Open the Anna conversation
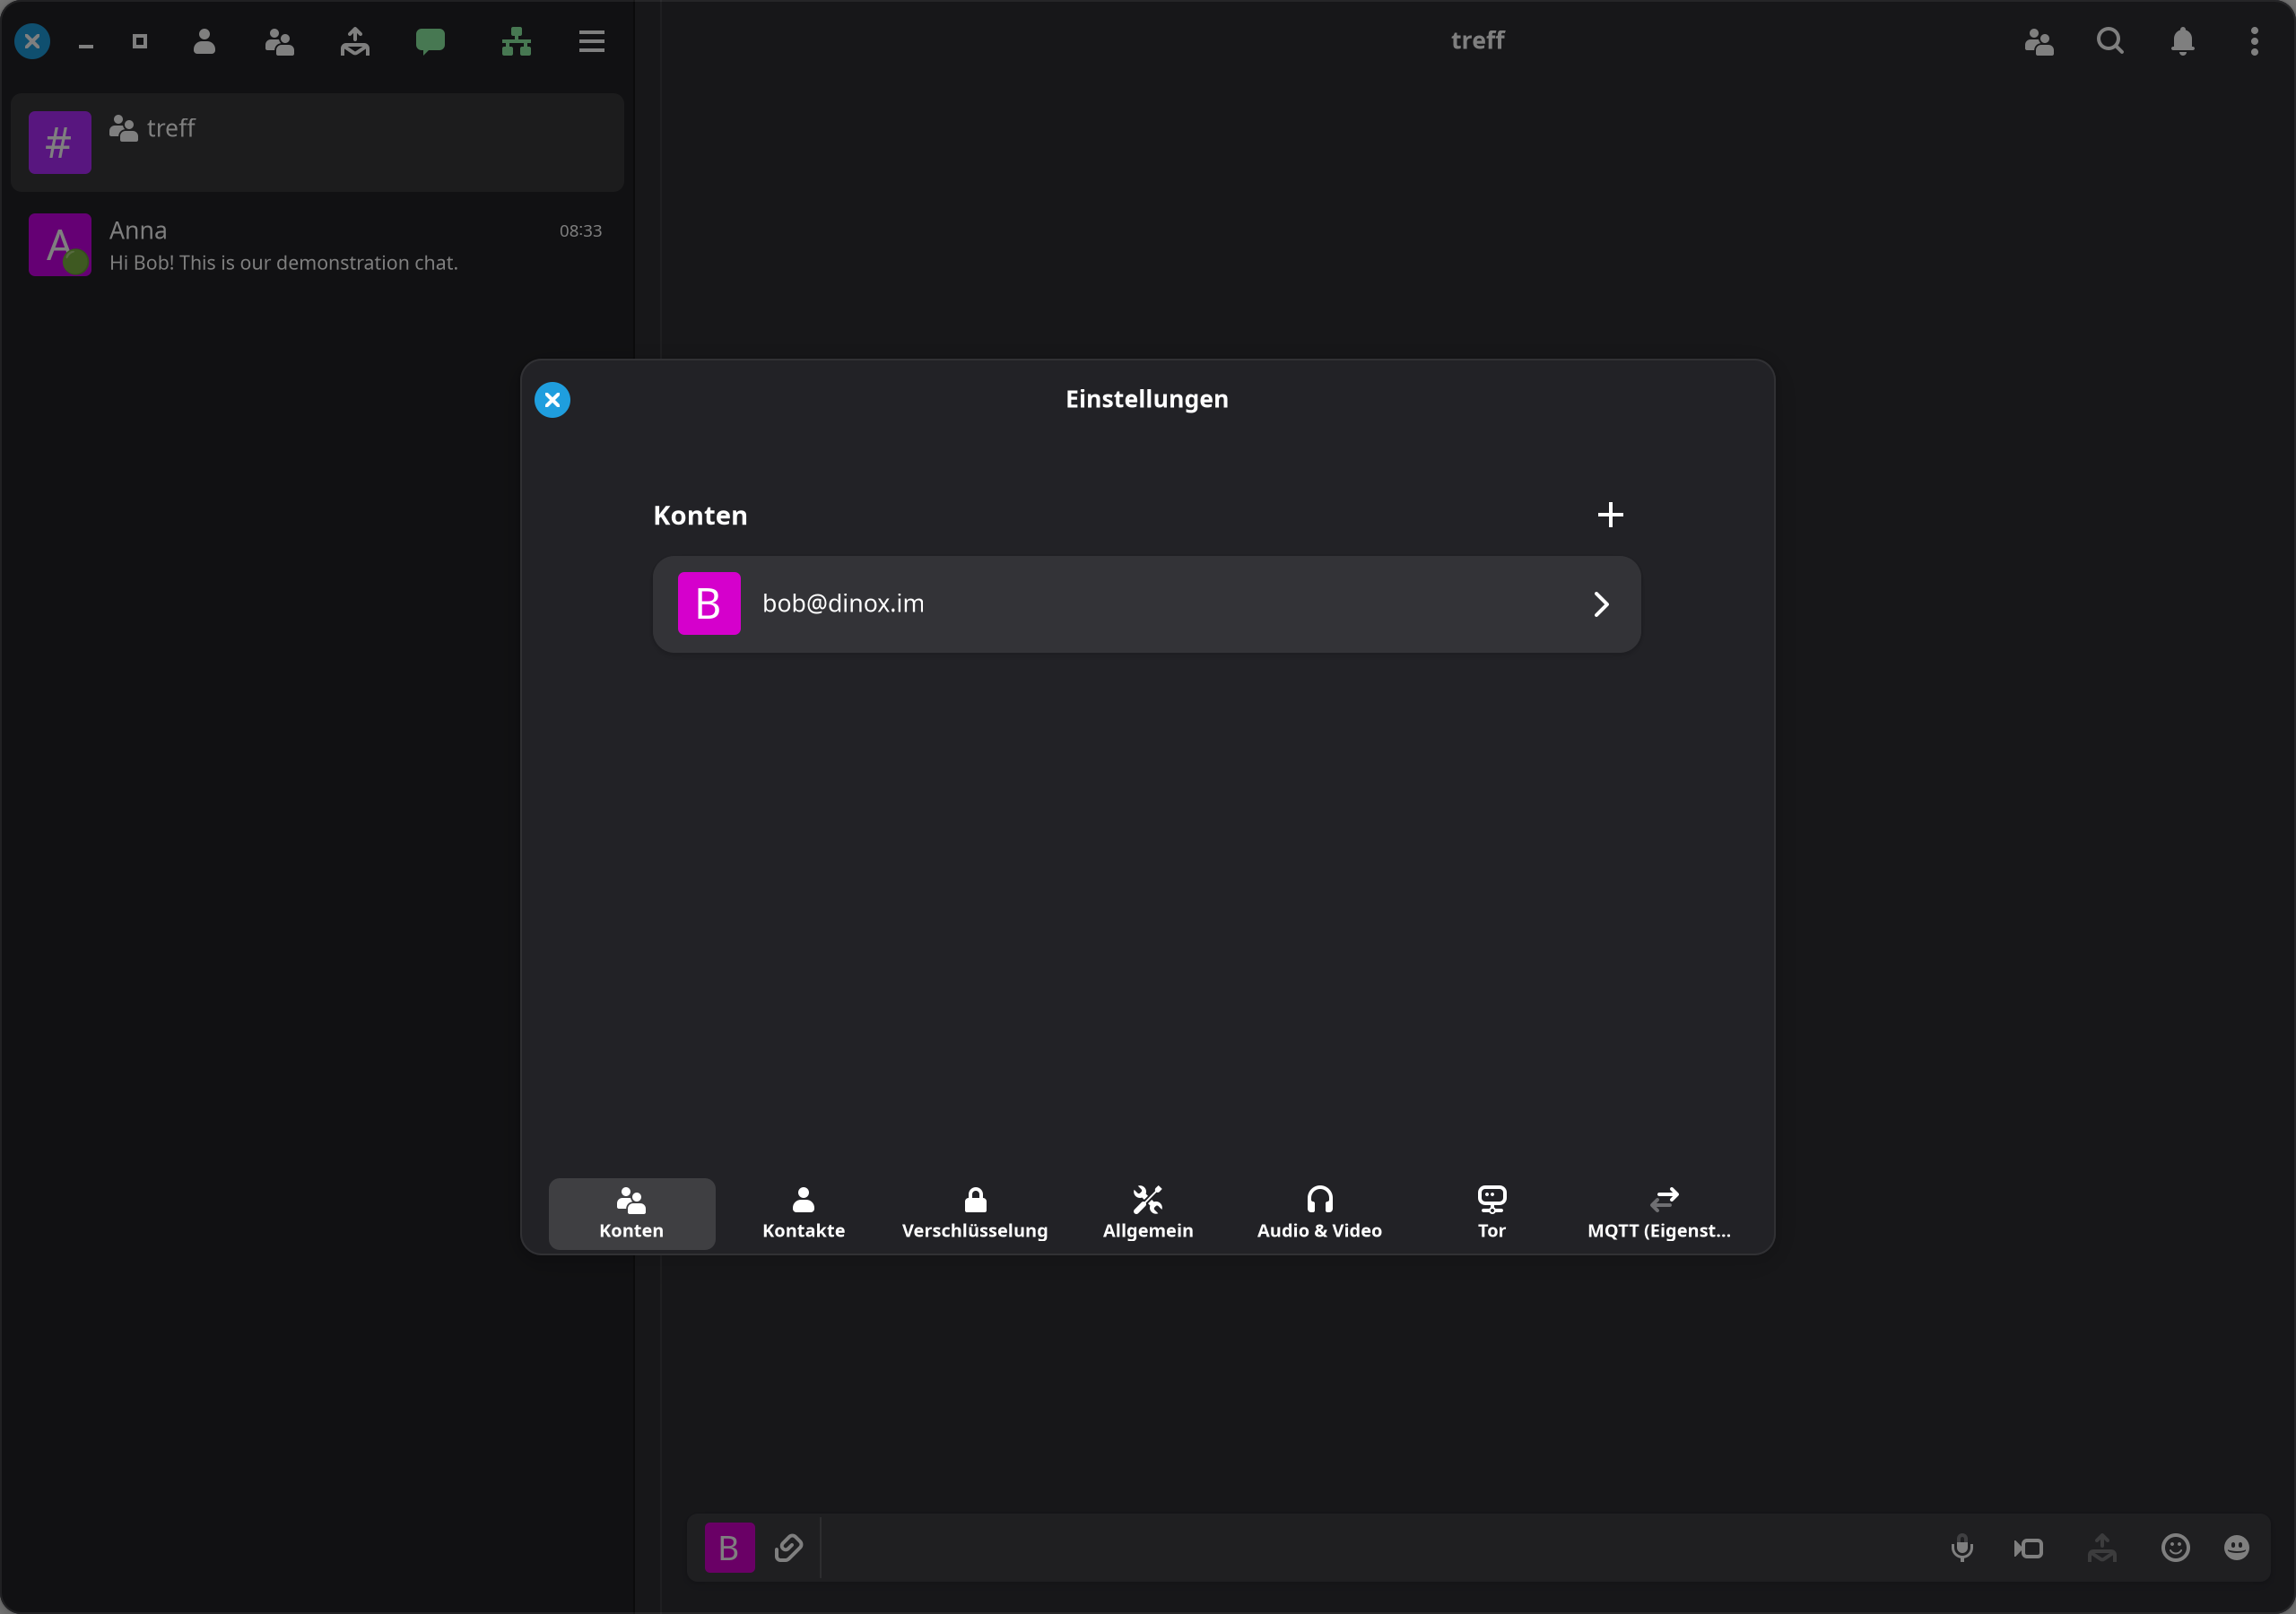Viewport: 2296px width, 1614px height. coord(317,245)
